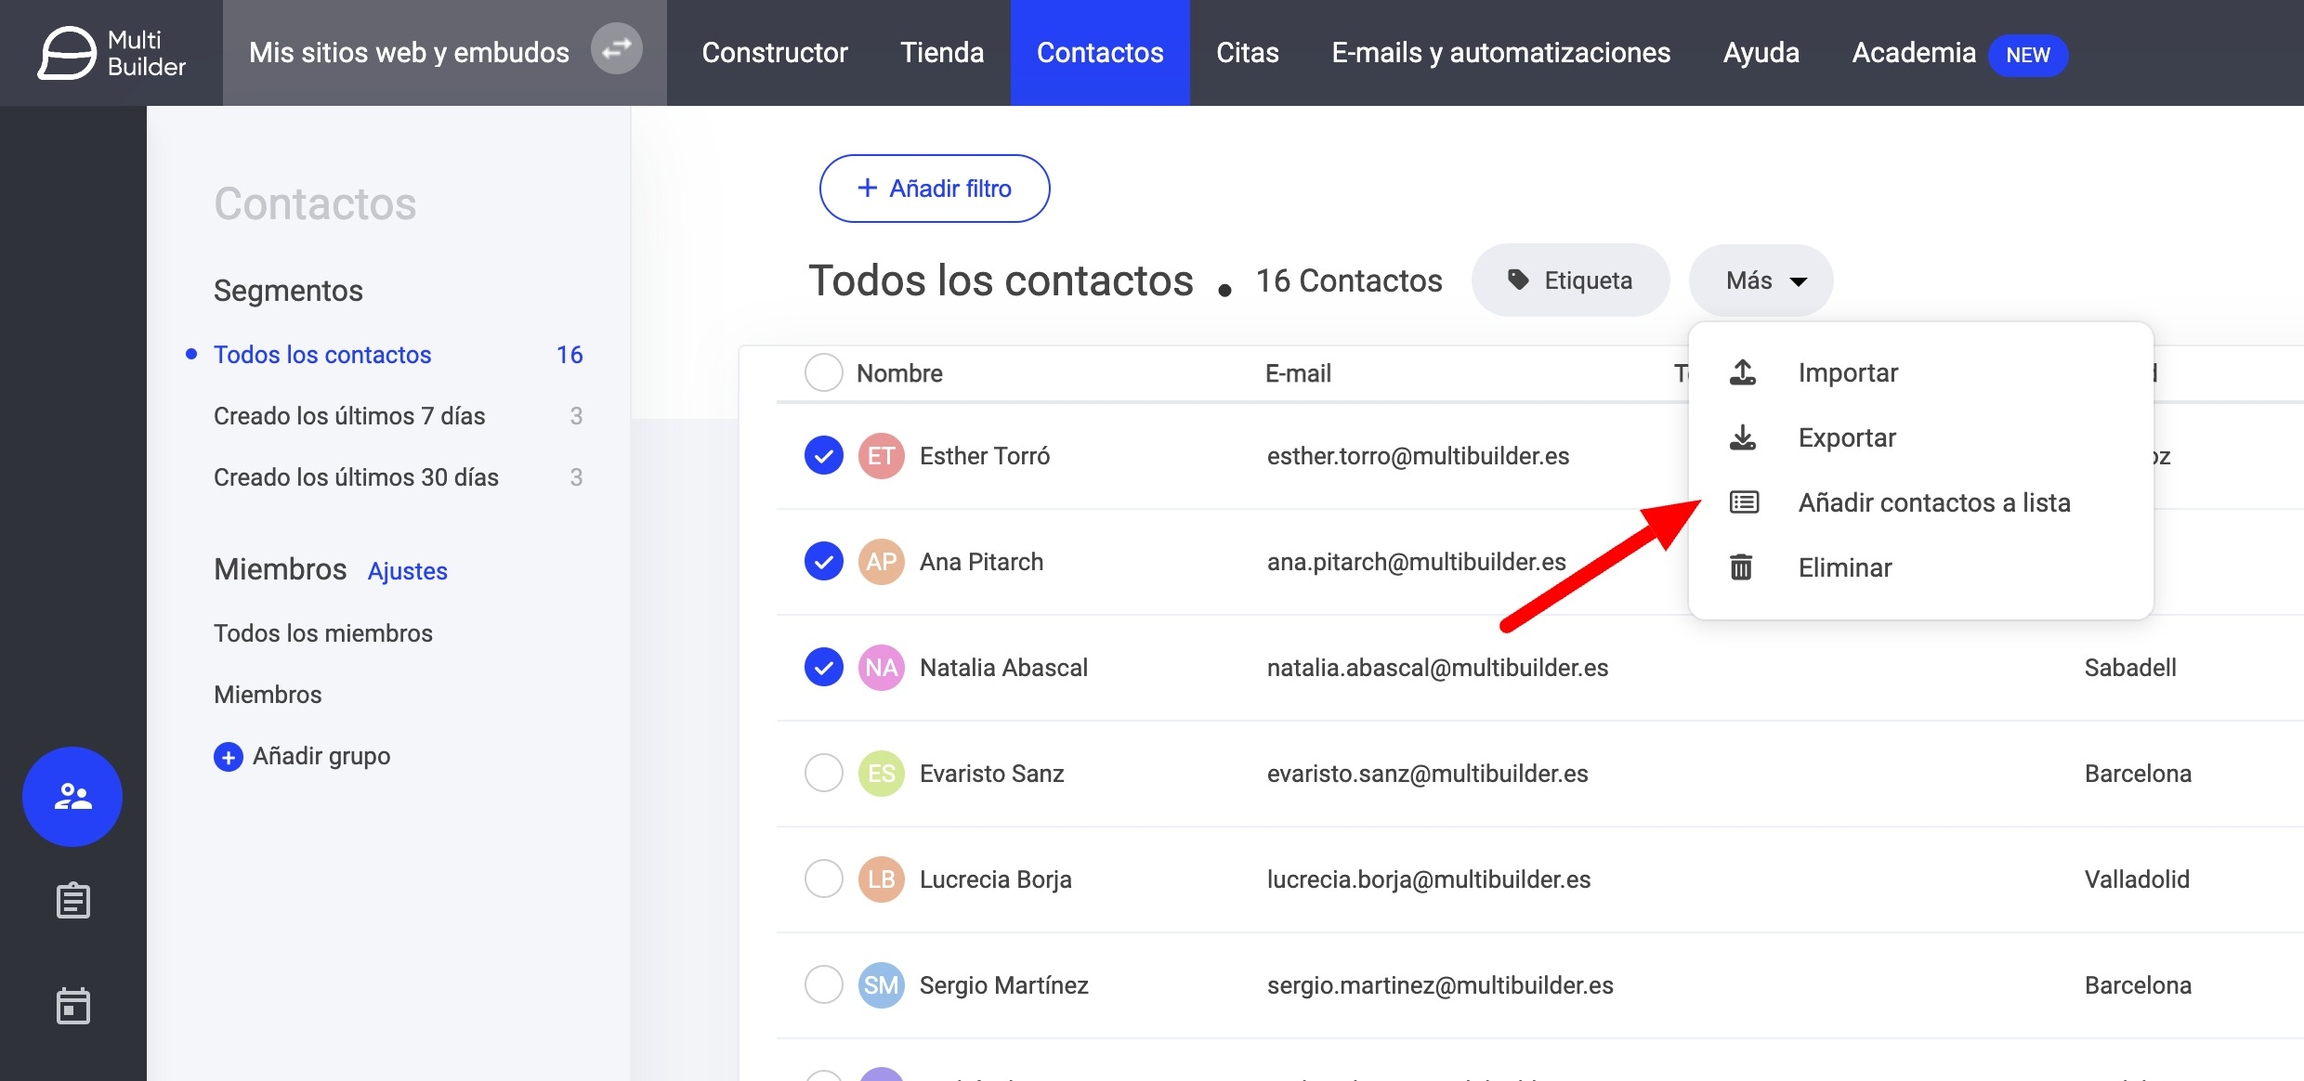Click the Eliminar trash icon
Image resolution: width=2304 pixels, height=1081 pixels.
coord(1741,567)
